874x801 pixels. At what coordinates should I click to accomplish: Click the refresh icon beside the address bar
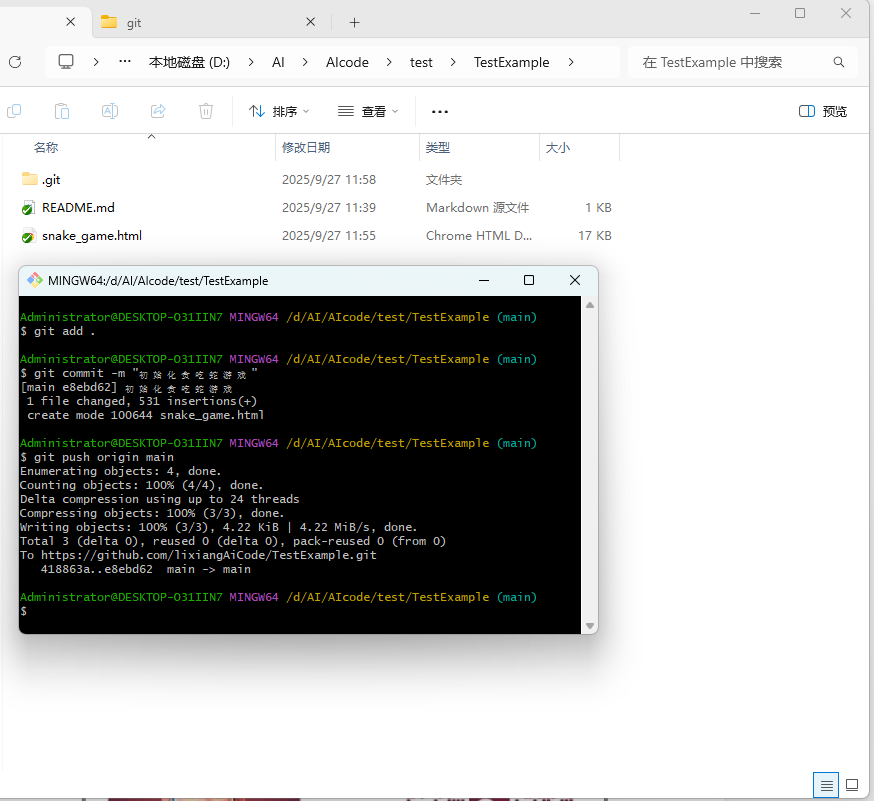[15, 62]
